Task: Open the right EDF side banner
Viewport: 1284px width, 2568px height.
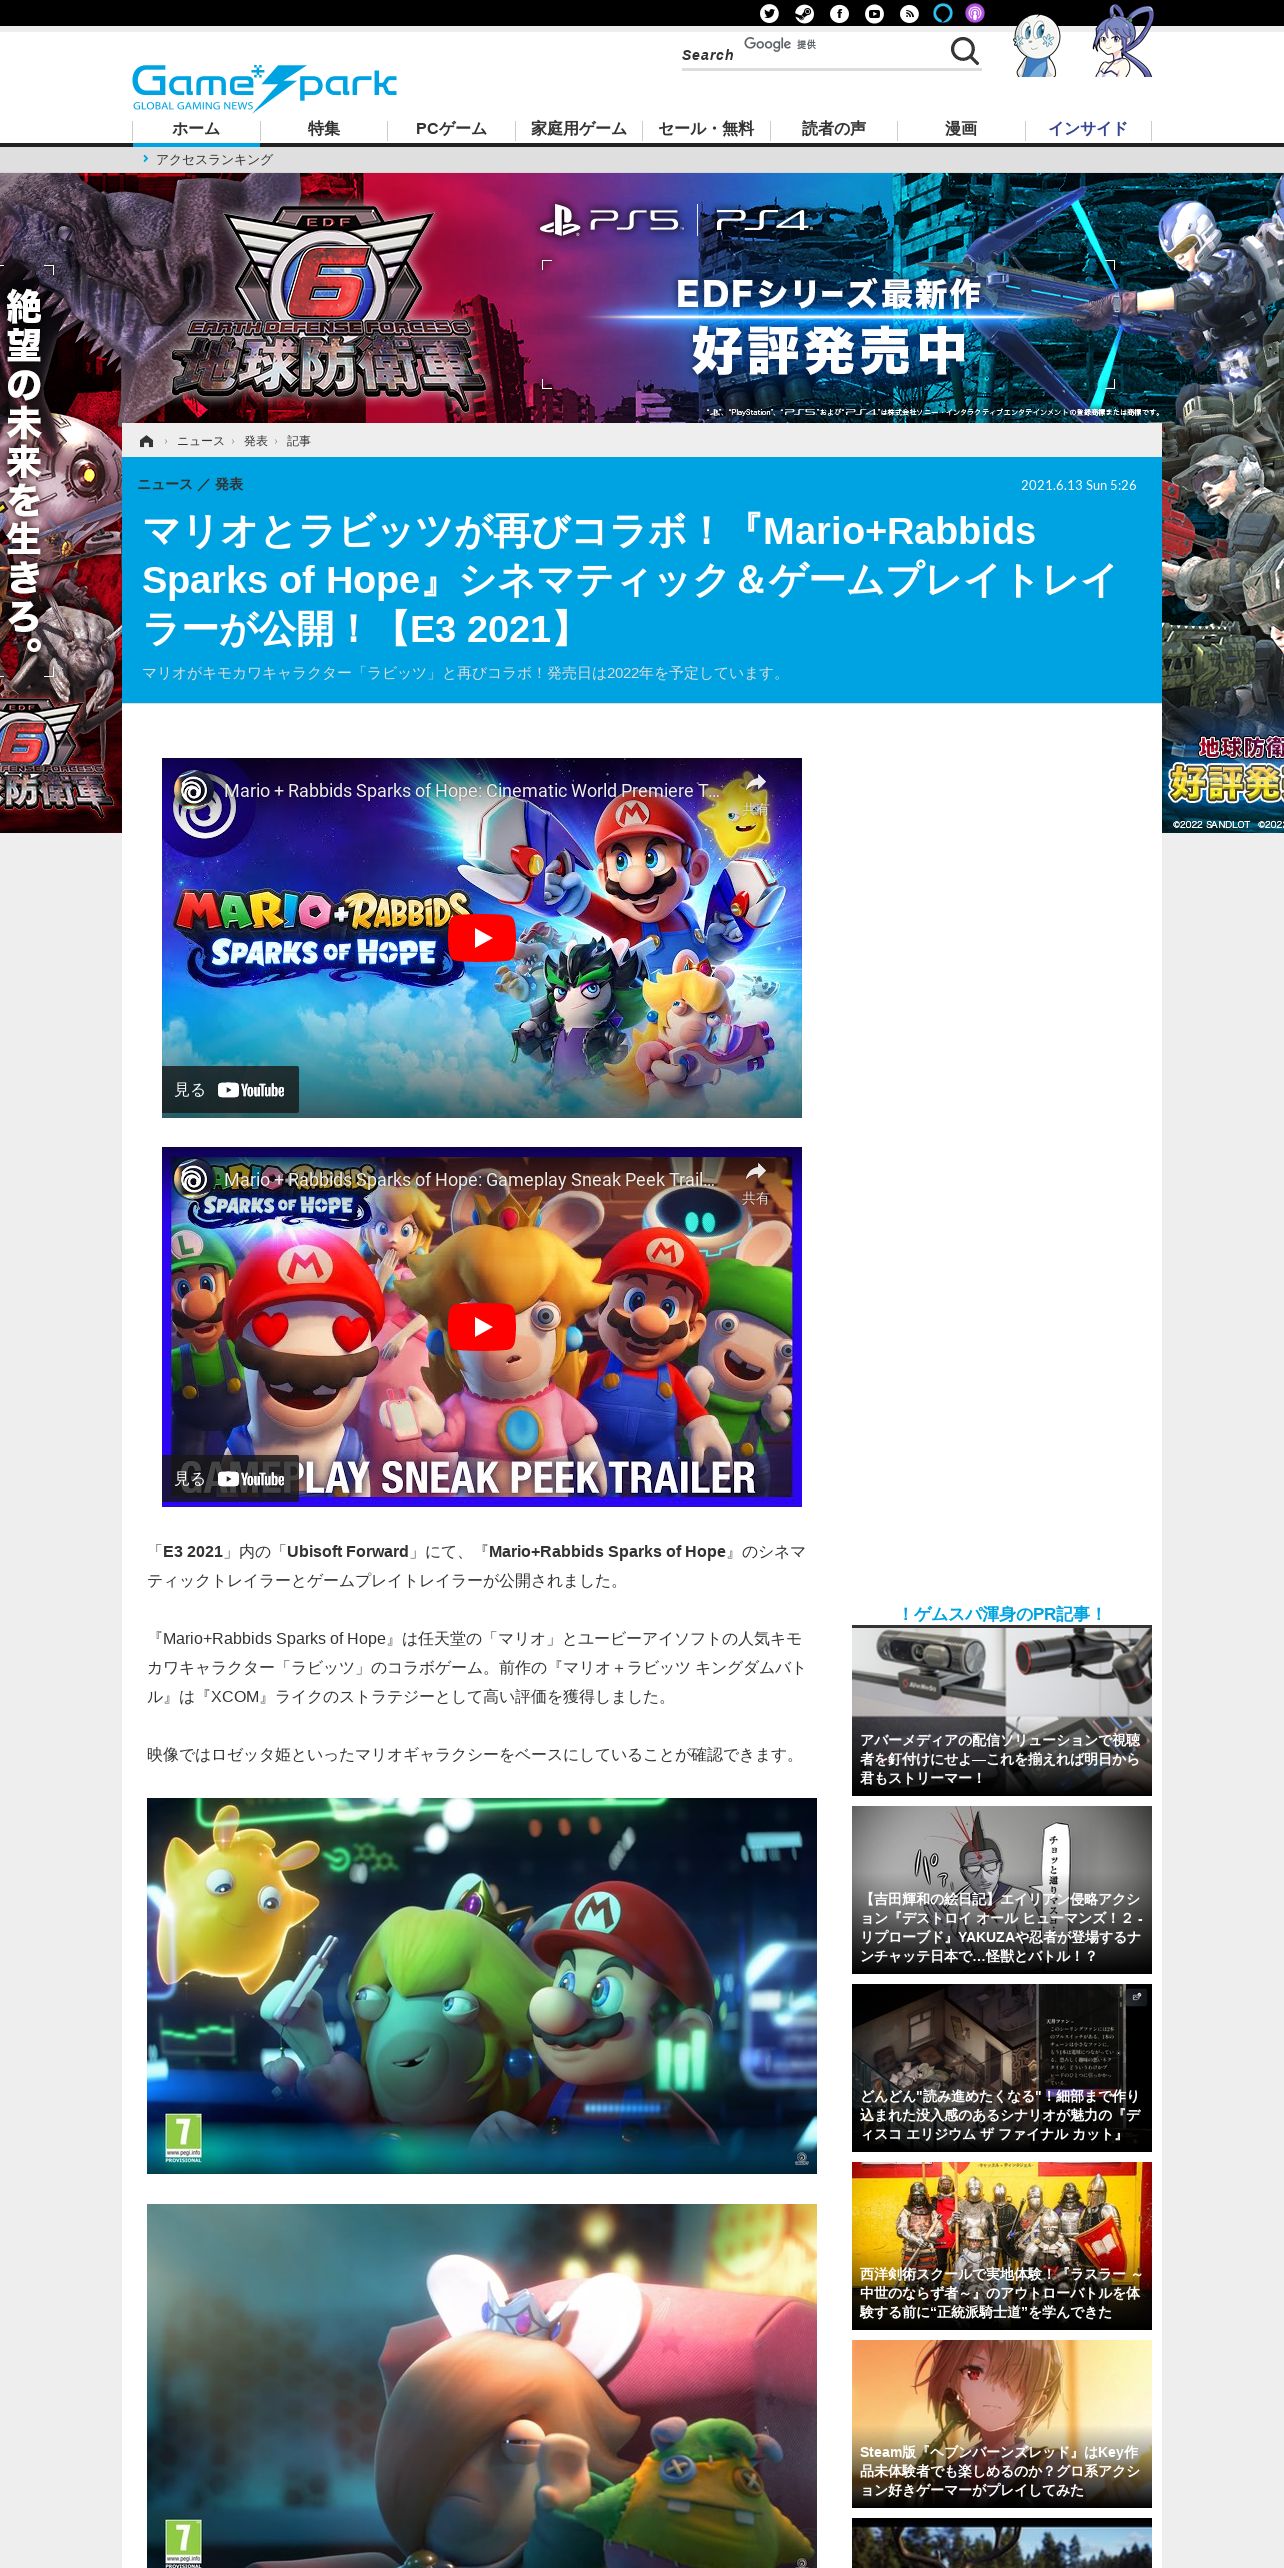Action: pyautogui.click(x=1223, y=502)
